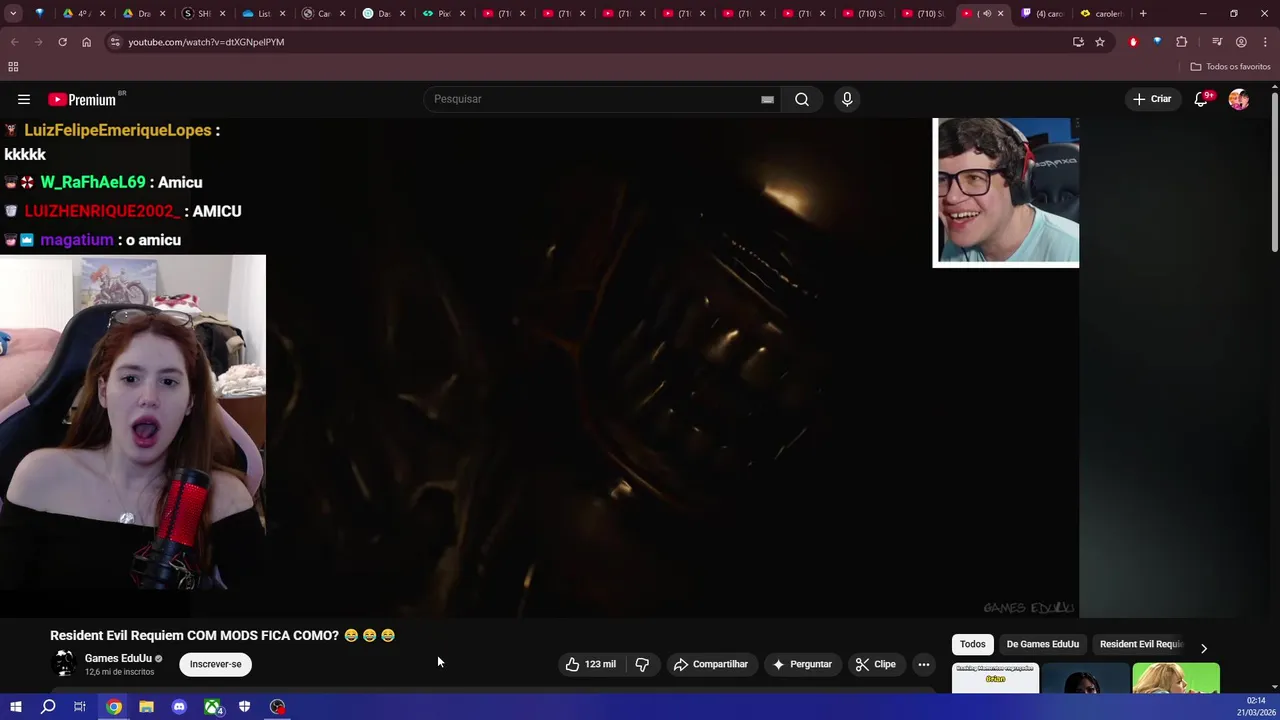Reload the page in browser toolbar
The height and width of the screenshot is (720, 1280).
tap(62, 42)
